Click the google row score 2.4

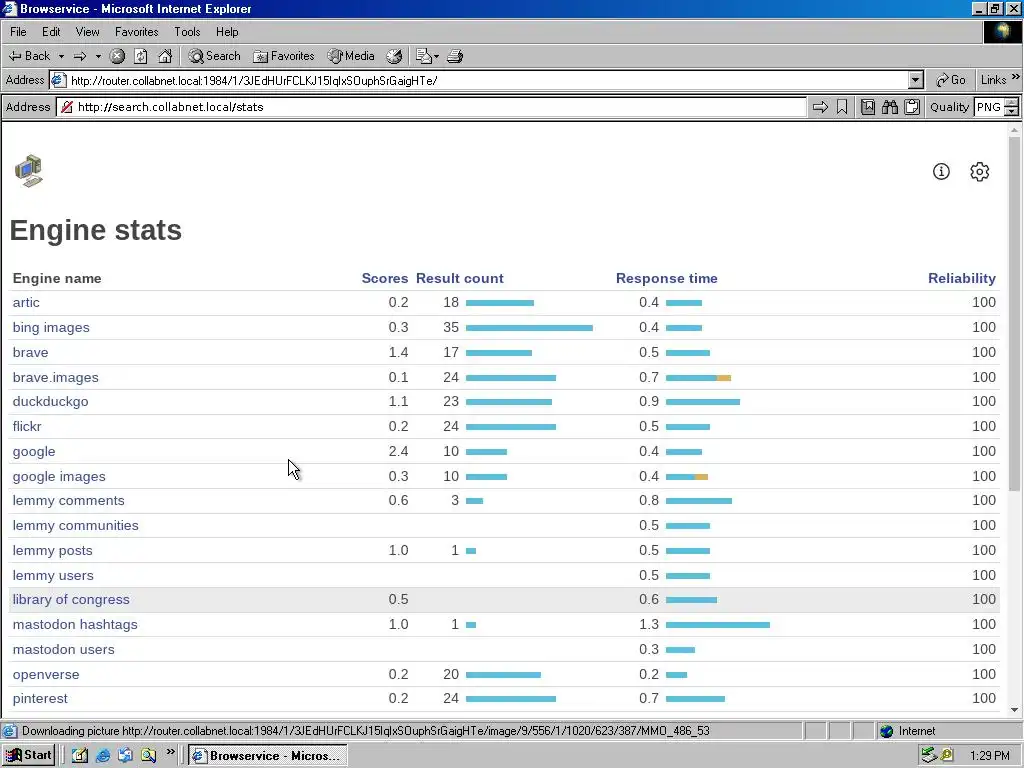click(398, 451)
